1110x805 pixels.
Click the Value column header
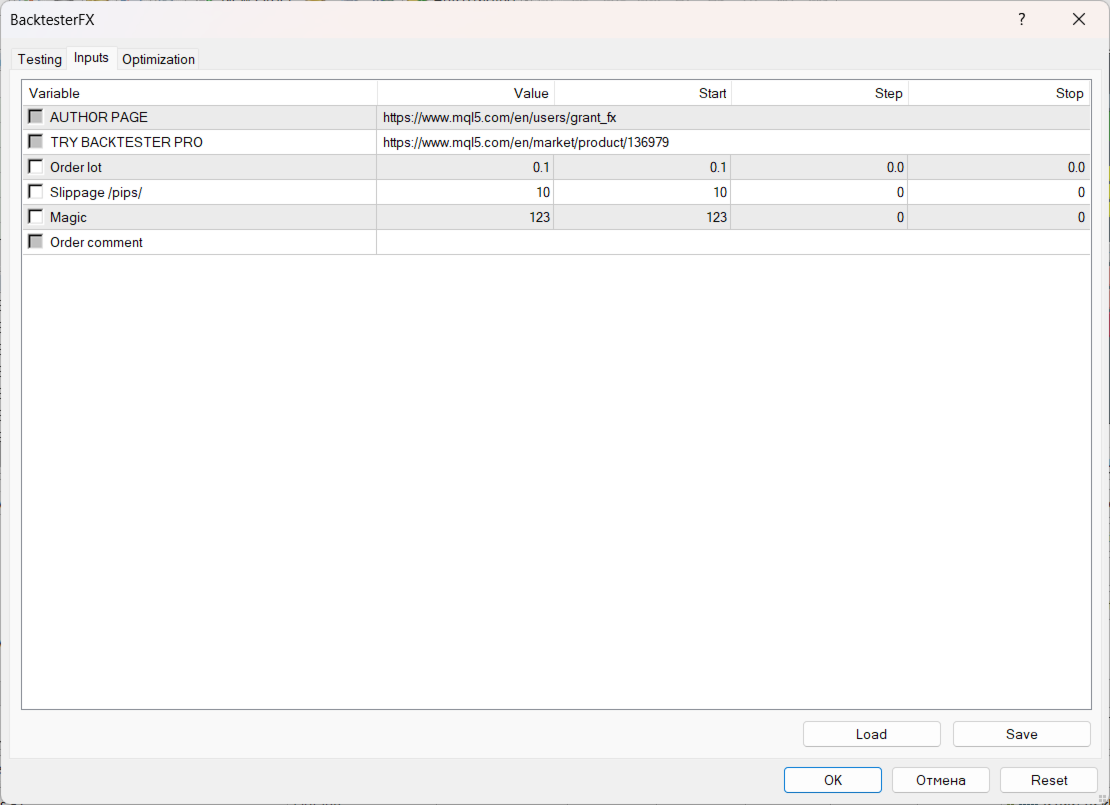click(x=466, y=93)
